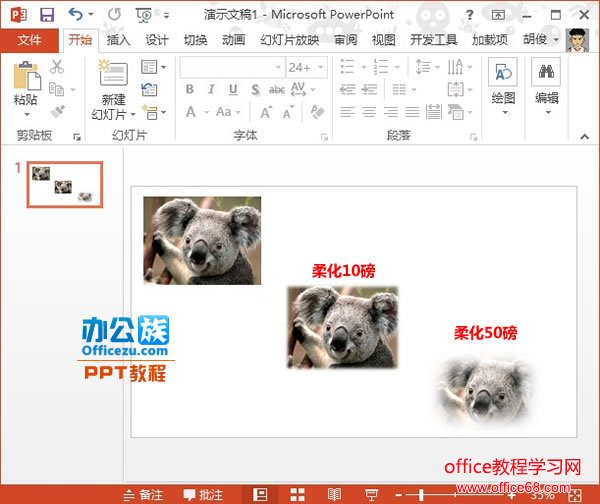Center the text alignment
The image size is (600, 504).
pos(369,112)
